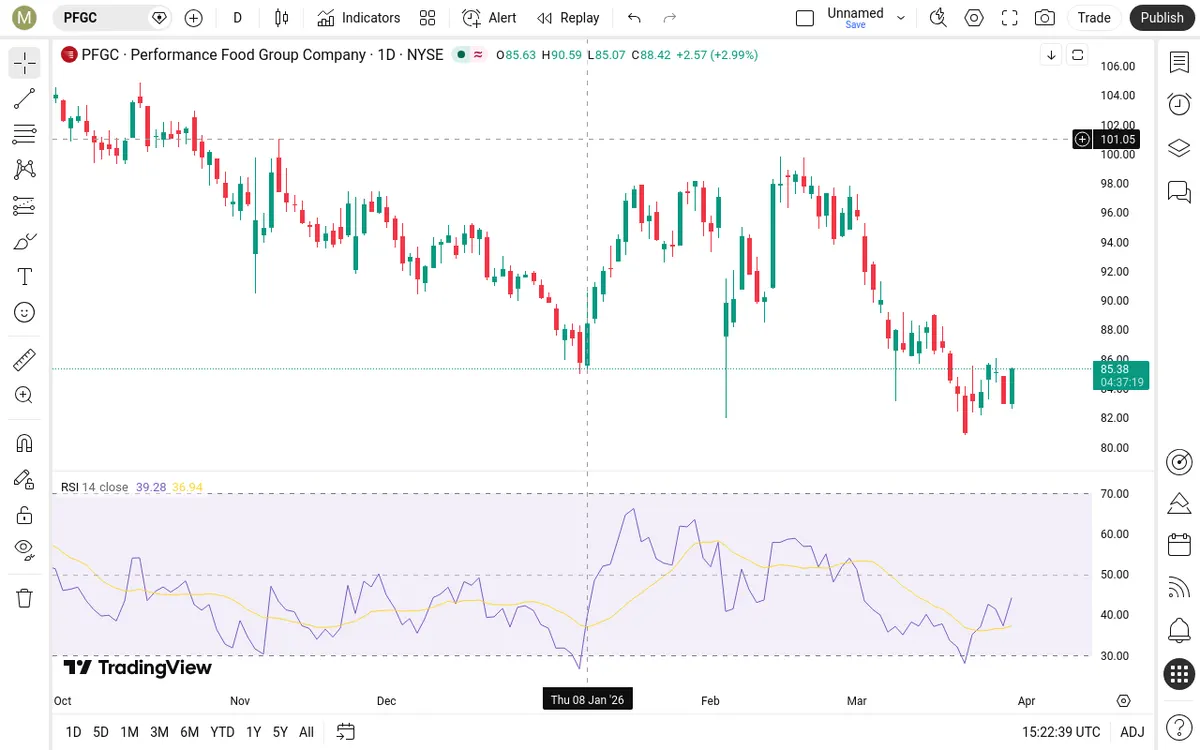This screenshot has height=750, width=1200.
Task: Open the quick search icon
Action: [x=938, y=17]
